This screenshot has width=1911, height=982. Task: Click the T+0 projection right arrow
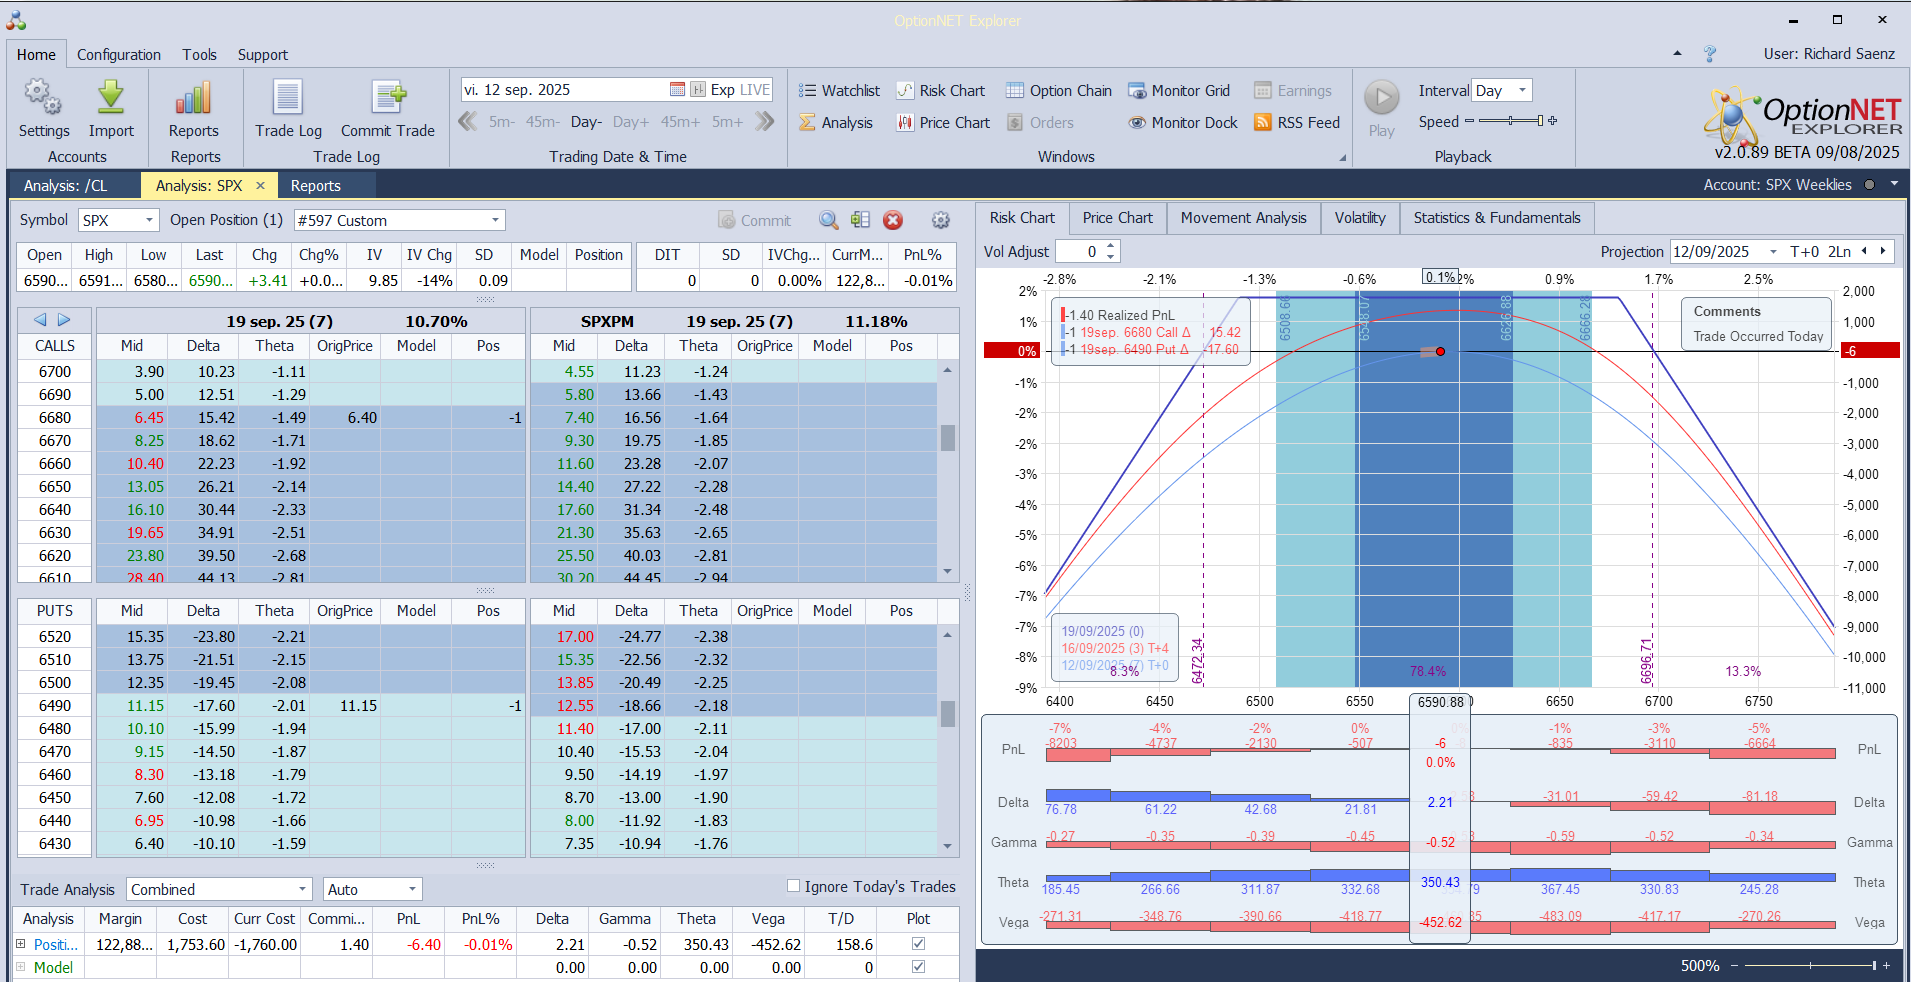[1883, 252]
